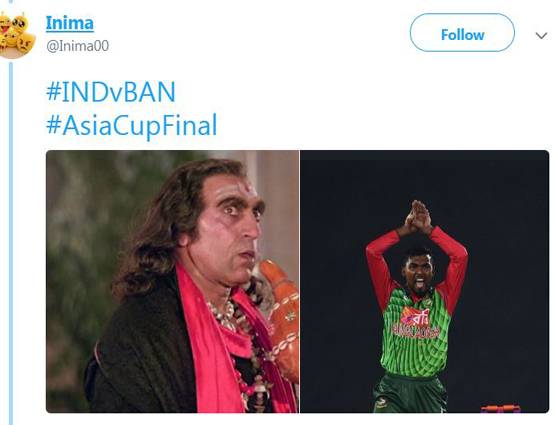Click the cricketer's raised joined hands
The height and width of the screenshot is (425, 555).
(x=419, y=217)
